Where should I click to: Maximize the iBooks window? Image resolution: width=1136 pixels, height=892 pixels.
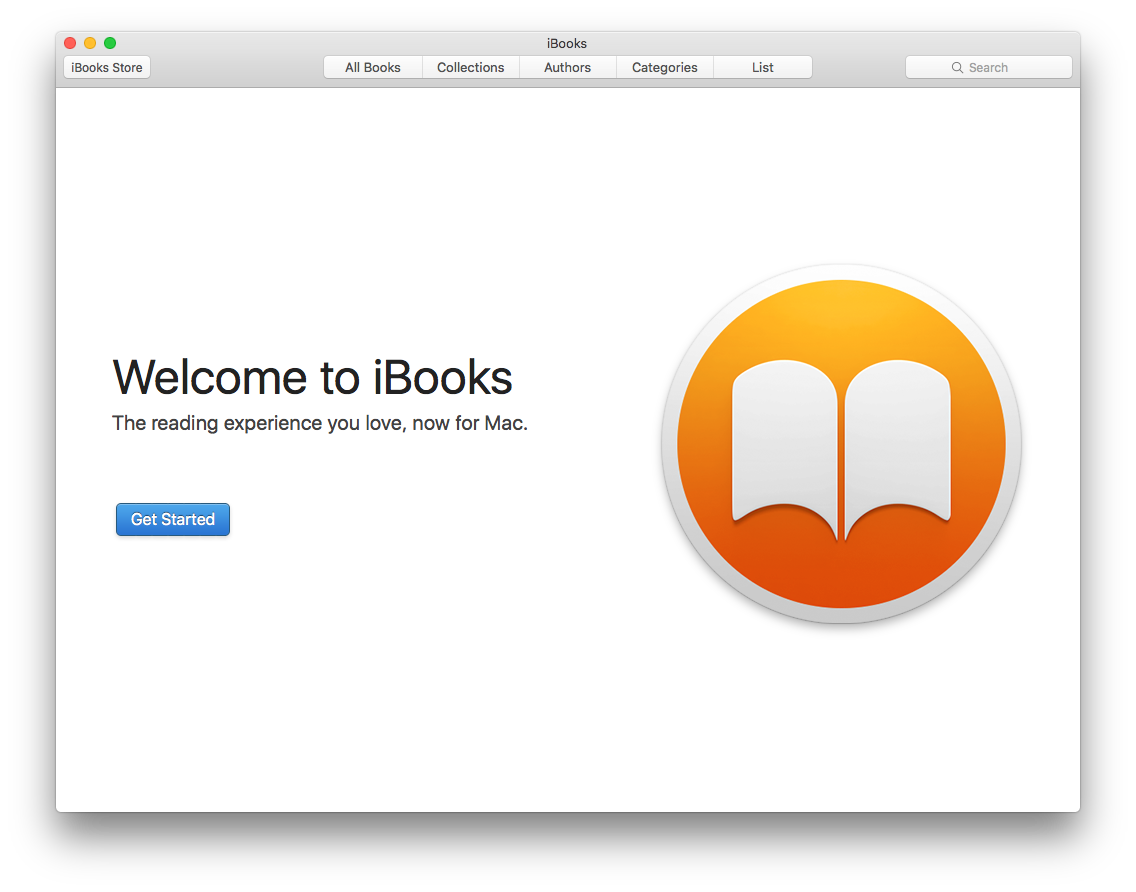tap(110, 43)
